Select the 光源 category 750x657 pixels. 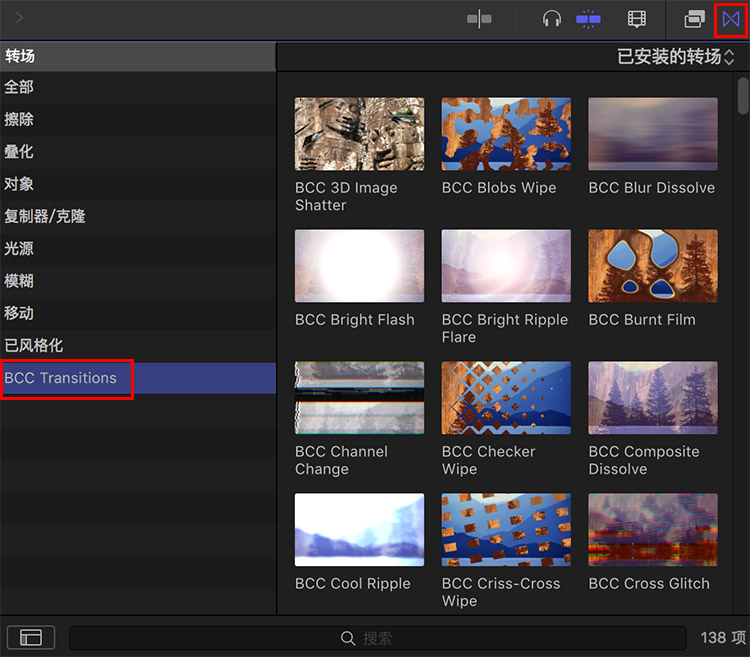point(138,249)
